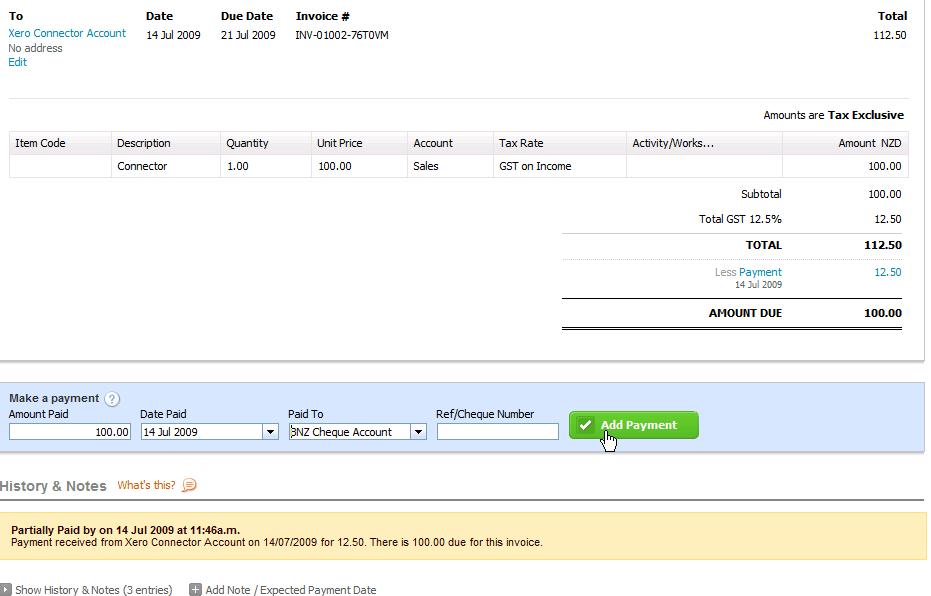
Task: Click the Amounts are Tax Exclusive text
Action: [x=834, y=115]
